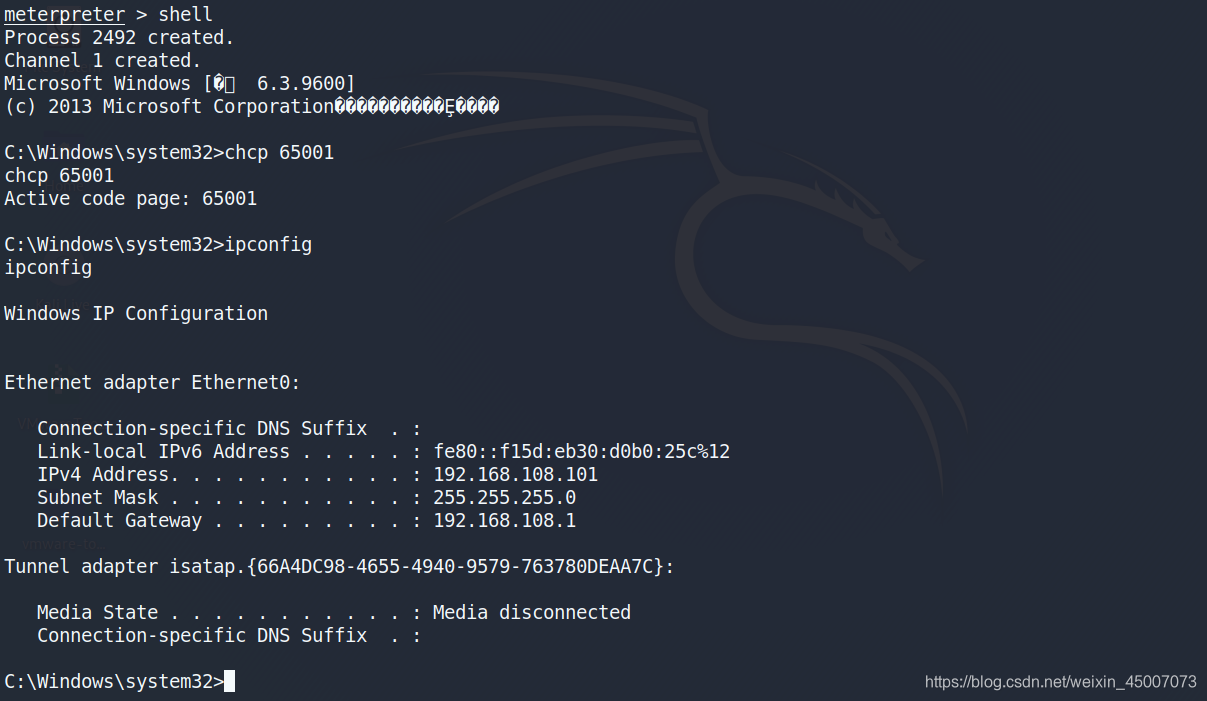Click the 'chcp 65001' command after the prompt
This screenshot has width=1207, height=701.
point(279,153)
